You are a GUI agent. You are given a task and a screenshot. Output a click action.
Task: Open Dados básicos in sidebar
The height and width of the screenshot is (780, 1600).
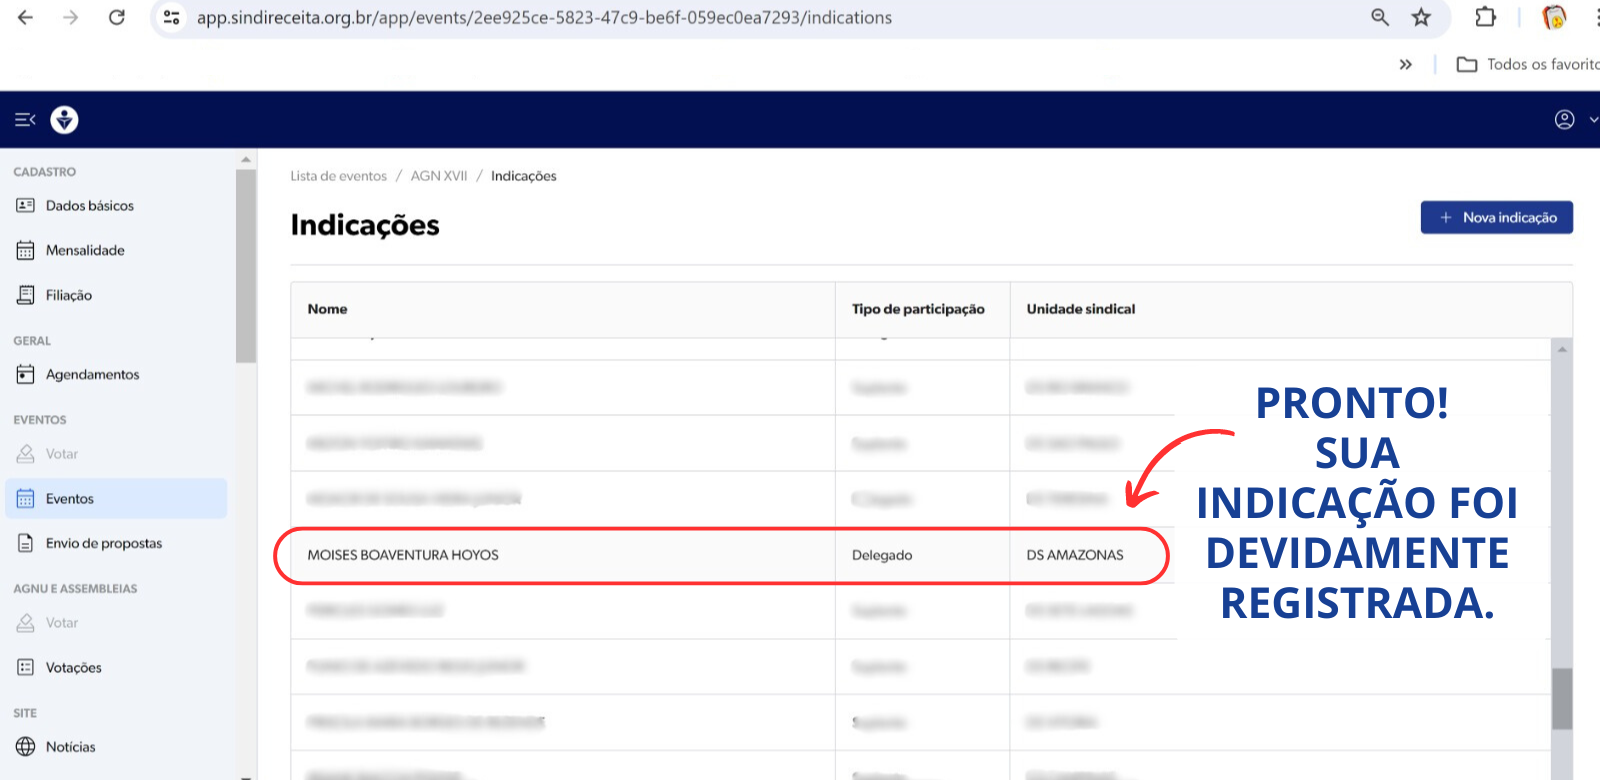89,205
